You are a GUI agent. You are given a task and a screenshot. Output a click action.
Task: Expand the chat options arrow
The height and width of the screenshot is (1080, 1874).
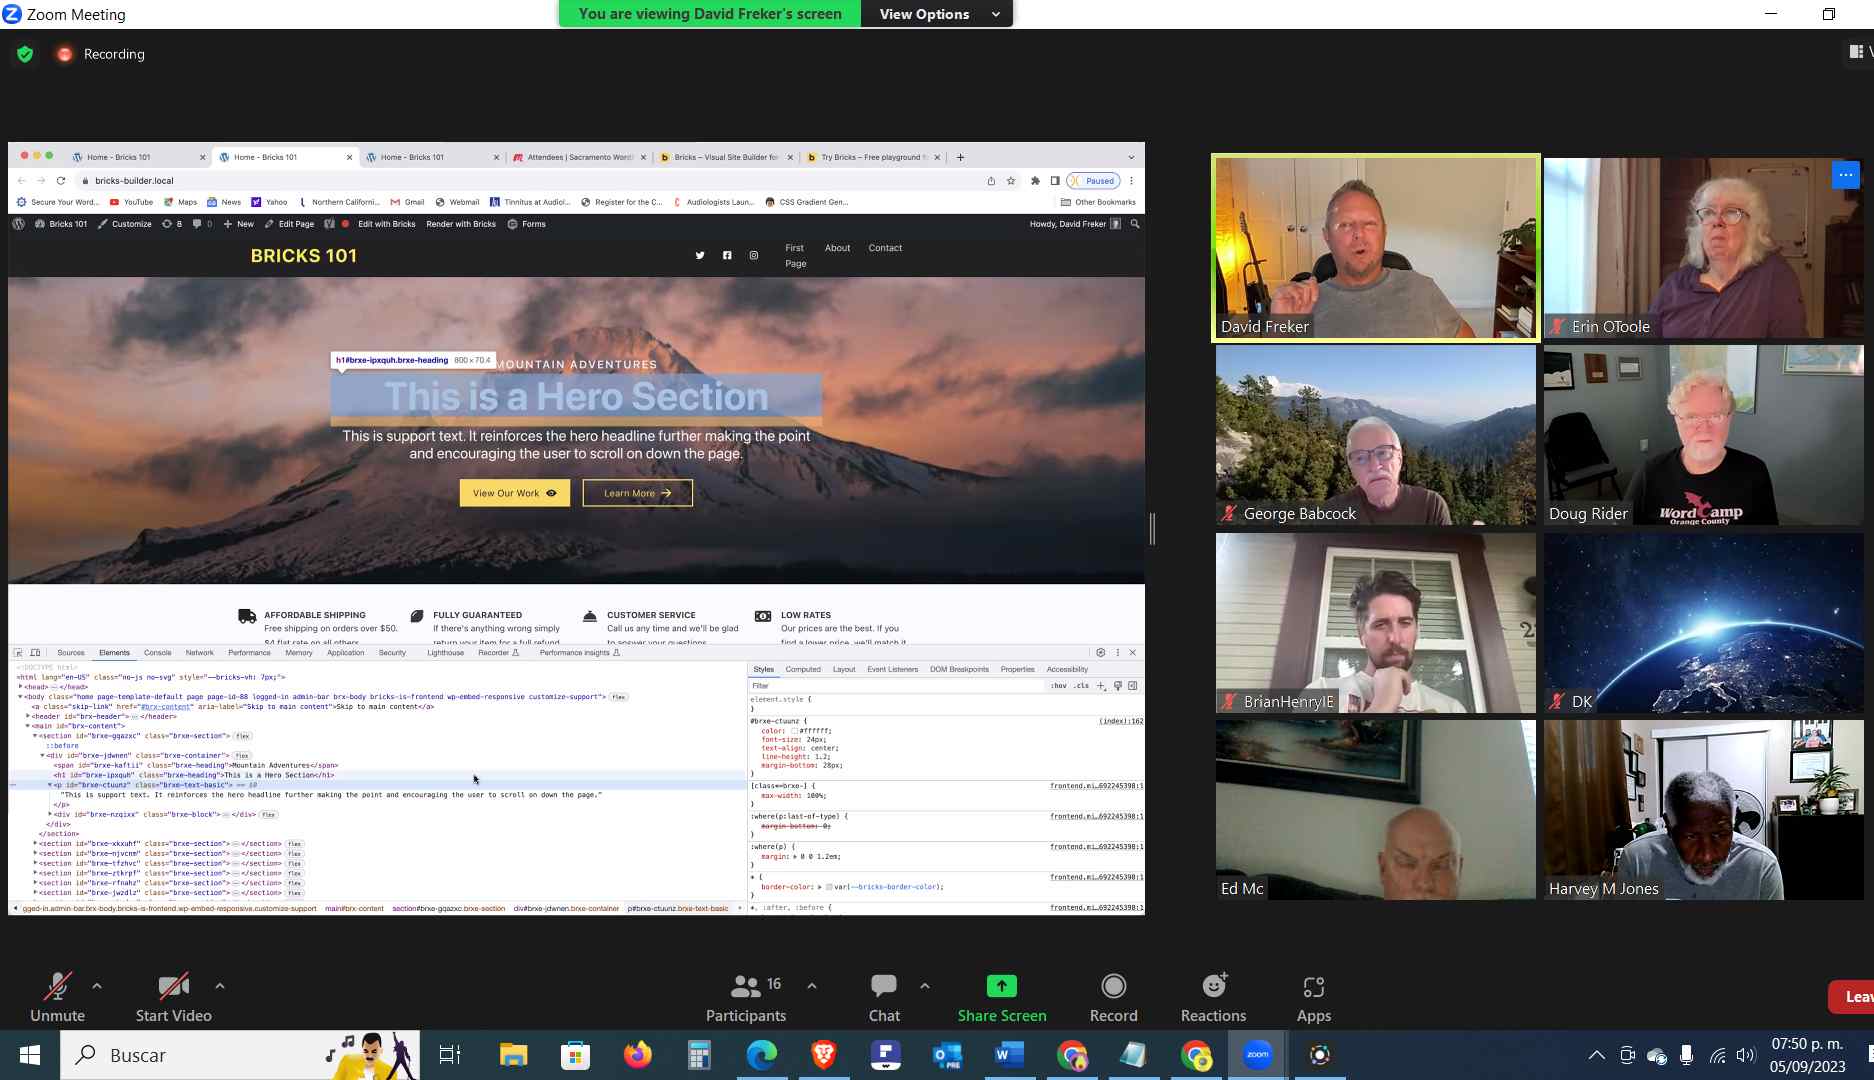925,986
